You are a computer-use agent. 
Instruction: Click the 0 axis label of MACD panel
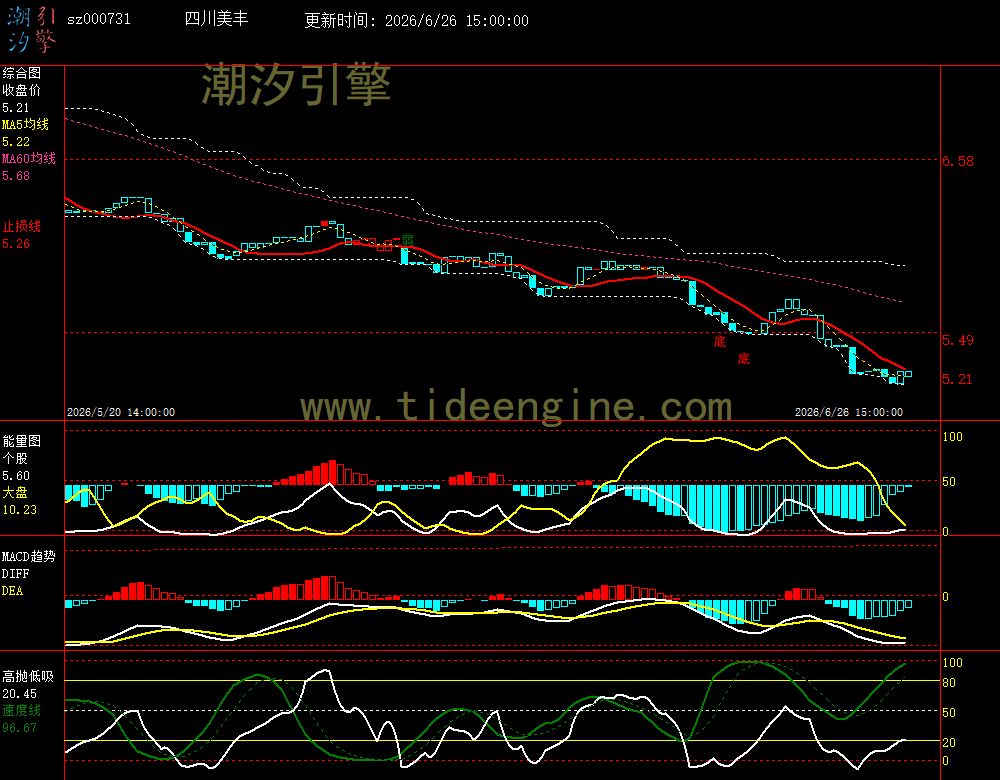[x=946, y=596]
